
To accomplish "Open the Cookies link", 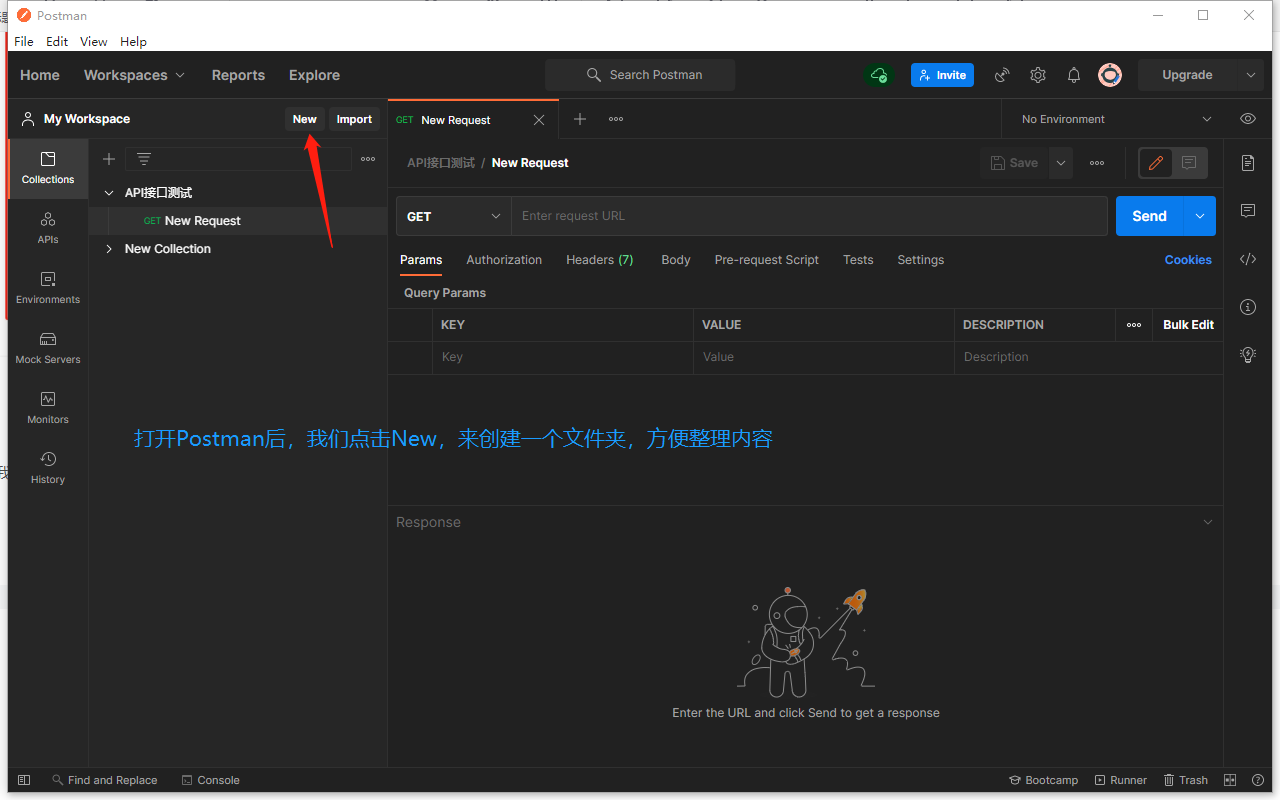I will (x=1188, y=260).
